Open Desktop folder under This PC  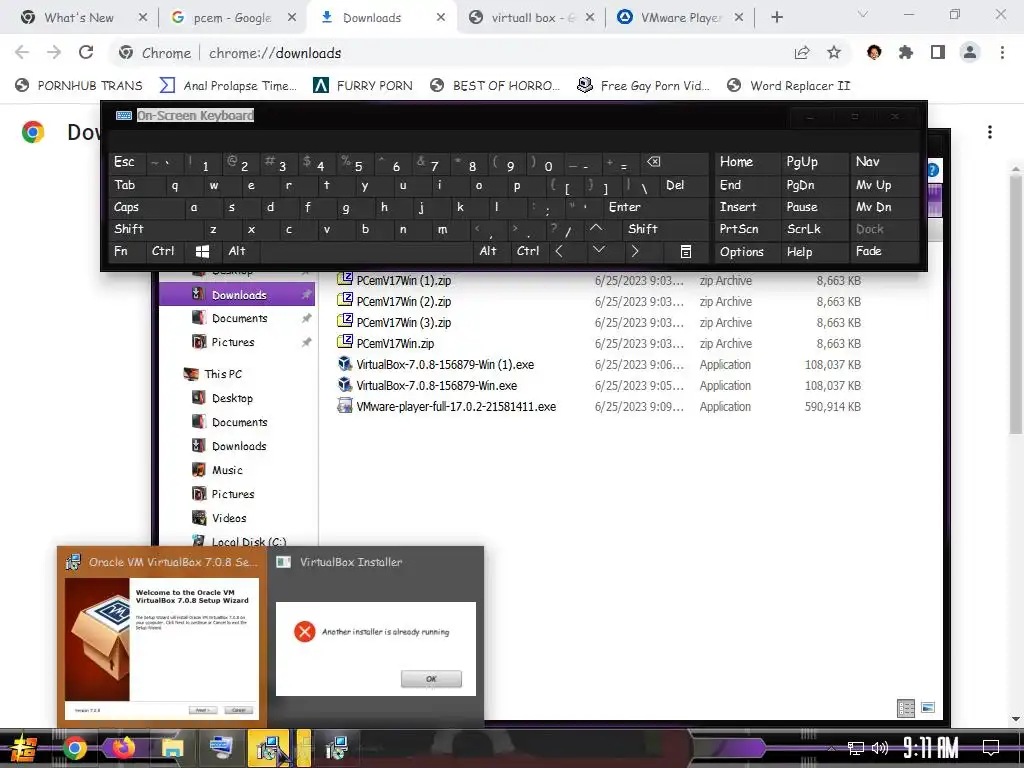231,398
